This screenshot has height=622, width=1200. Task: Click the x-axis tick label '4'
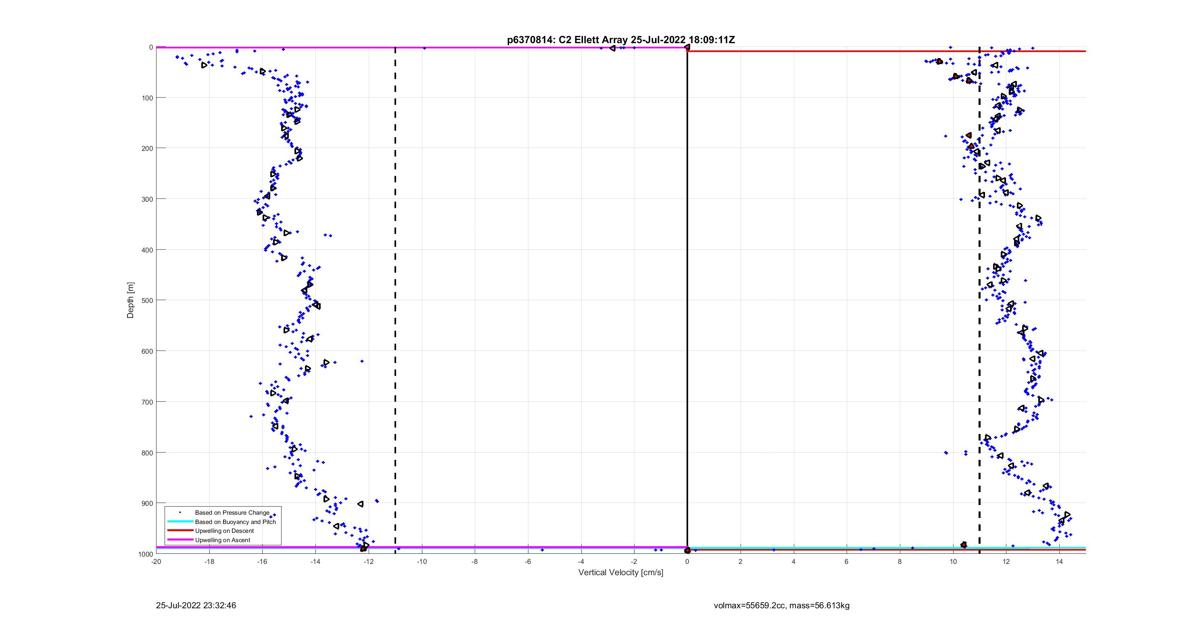coord(793,561)
